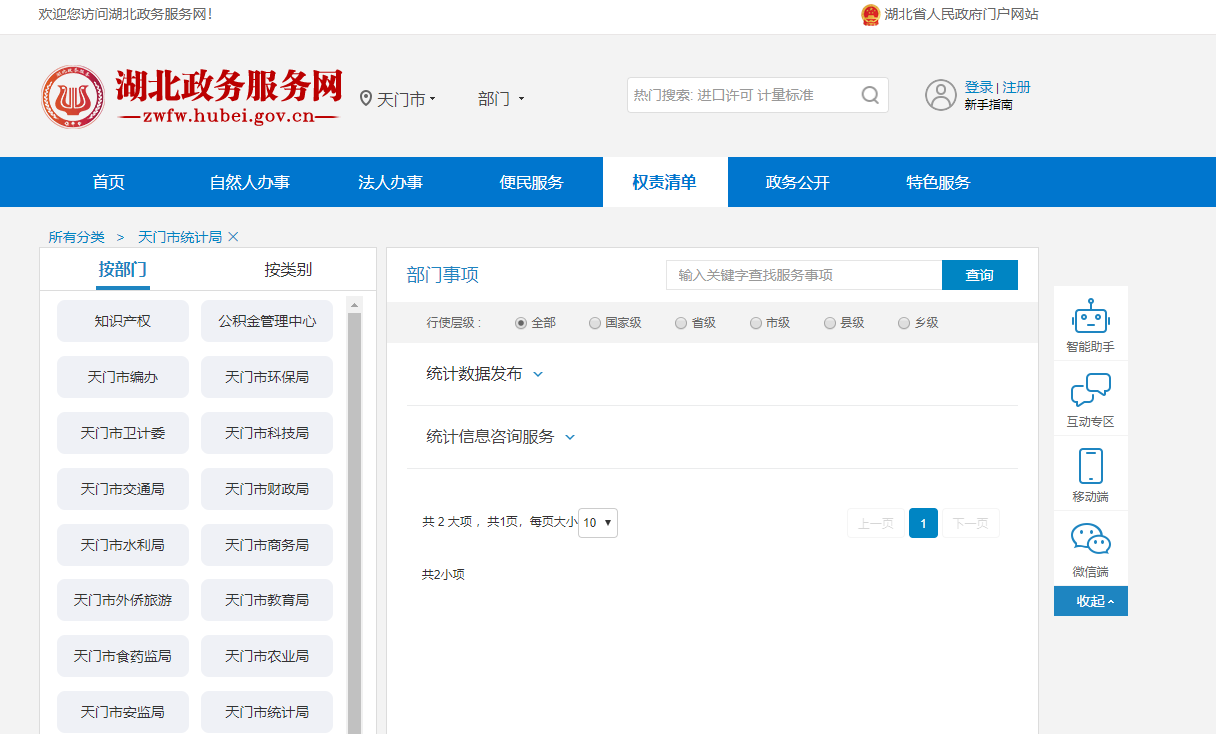This screenshot has width=1216, height=734.
Task: Open the 互动专区 chat bubbles icon
Action: (x=1090, y=391)
